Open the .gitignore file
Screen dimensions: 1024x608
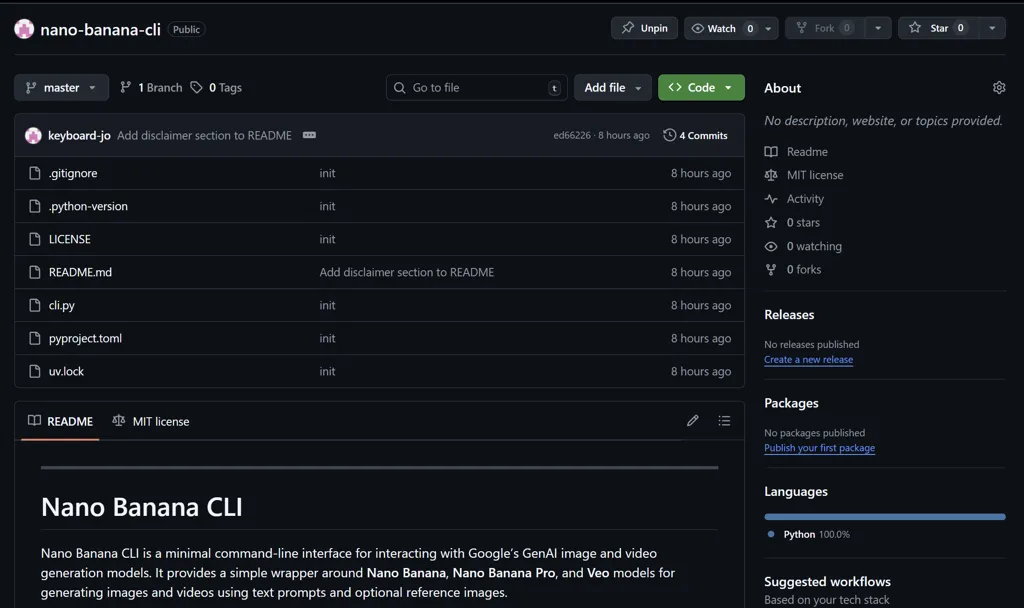click(73, 173)
